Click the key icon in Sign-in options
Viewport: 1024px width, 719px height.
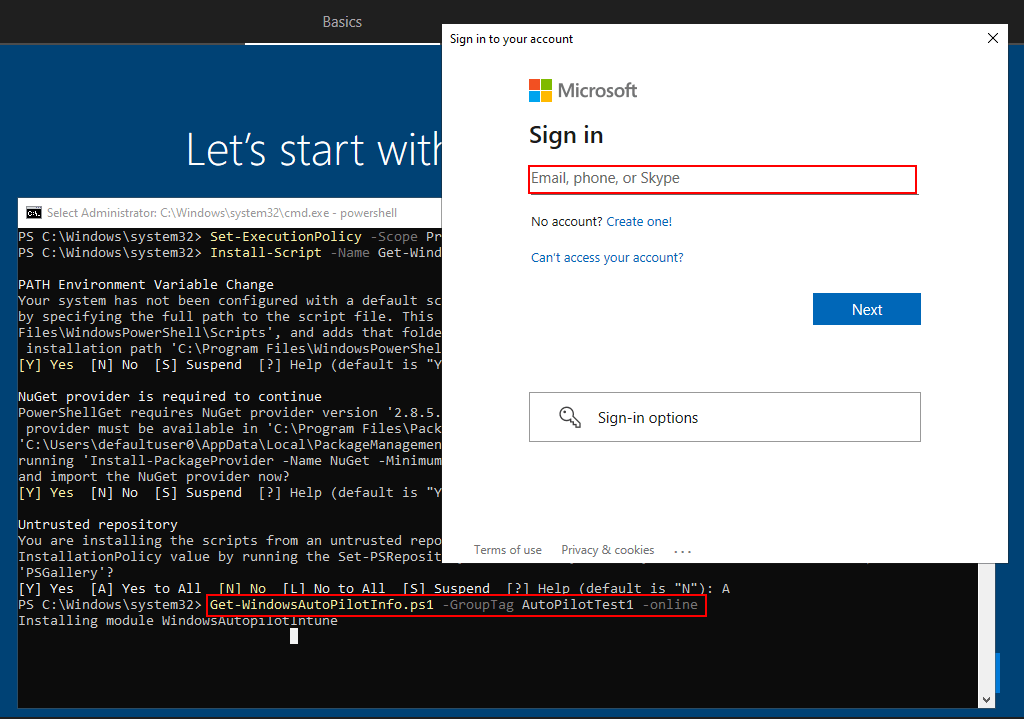coord(569,418)
